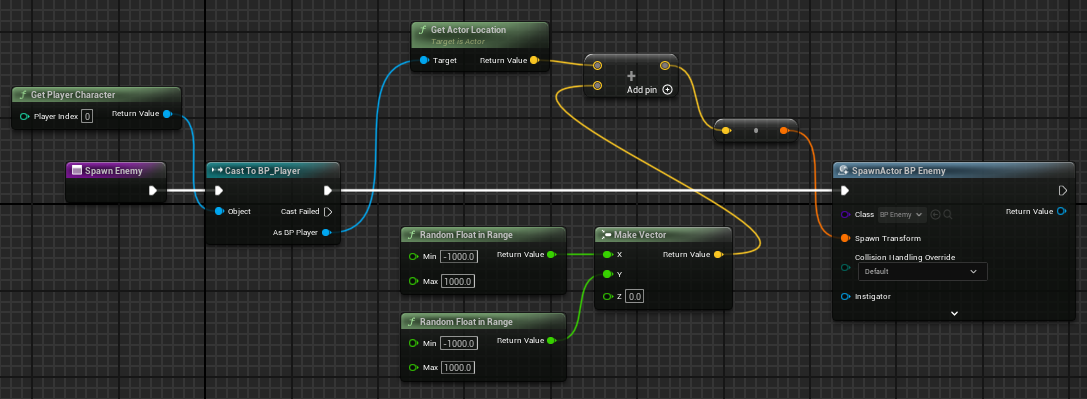Click the Spawn Transform input pin
Viewport: 1087px width, 399px height.
(844, 238)
